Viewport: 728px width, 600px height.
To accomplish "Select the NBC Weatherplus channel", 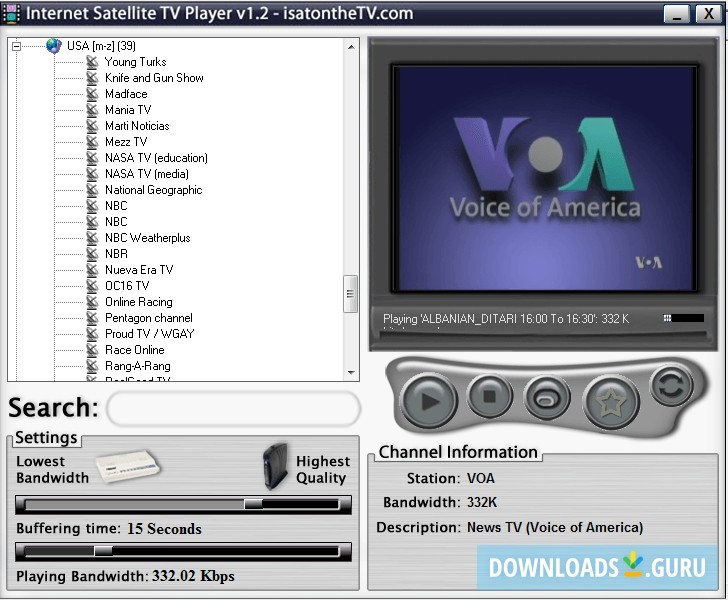I will pyautogui.click(x=147, y=238).
